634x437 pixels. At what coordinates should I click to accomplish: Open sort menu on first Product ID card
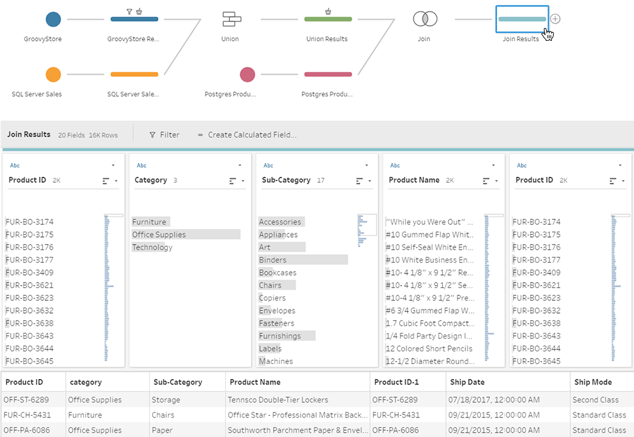[x=110, y=181]
